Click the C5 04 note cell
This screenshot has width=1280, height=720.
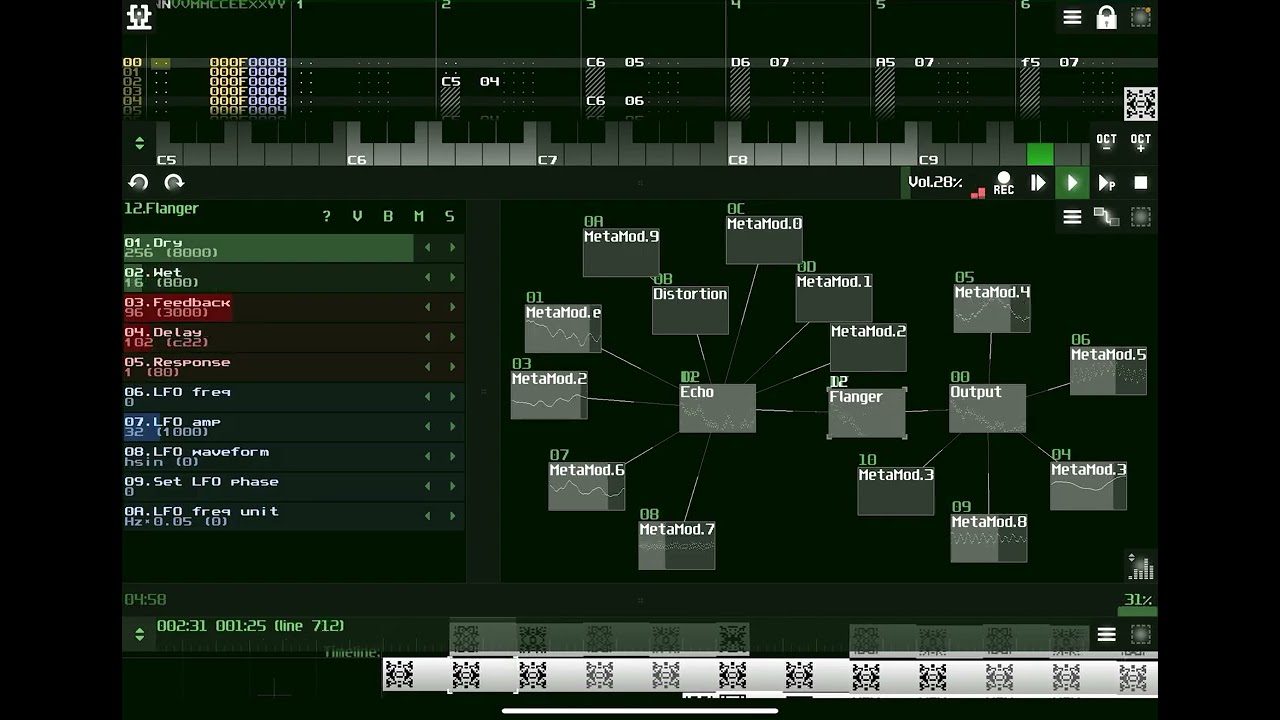pos(470,82)
